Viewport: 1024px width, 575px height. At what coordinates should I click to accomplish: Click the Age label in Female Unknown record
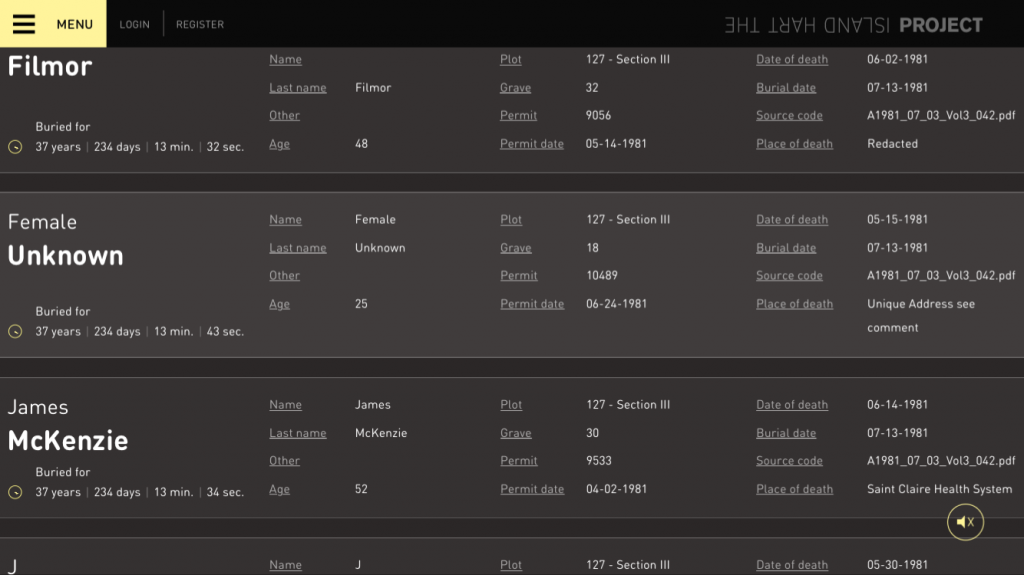coord(280,304)
